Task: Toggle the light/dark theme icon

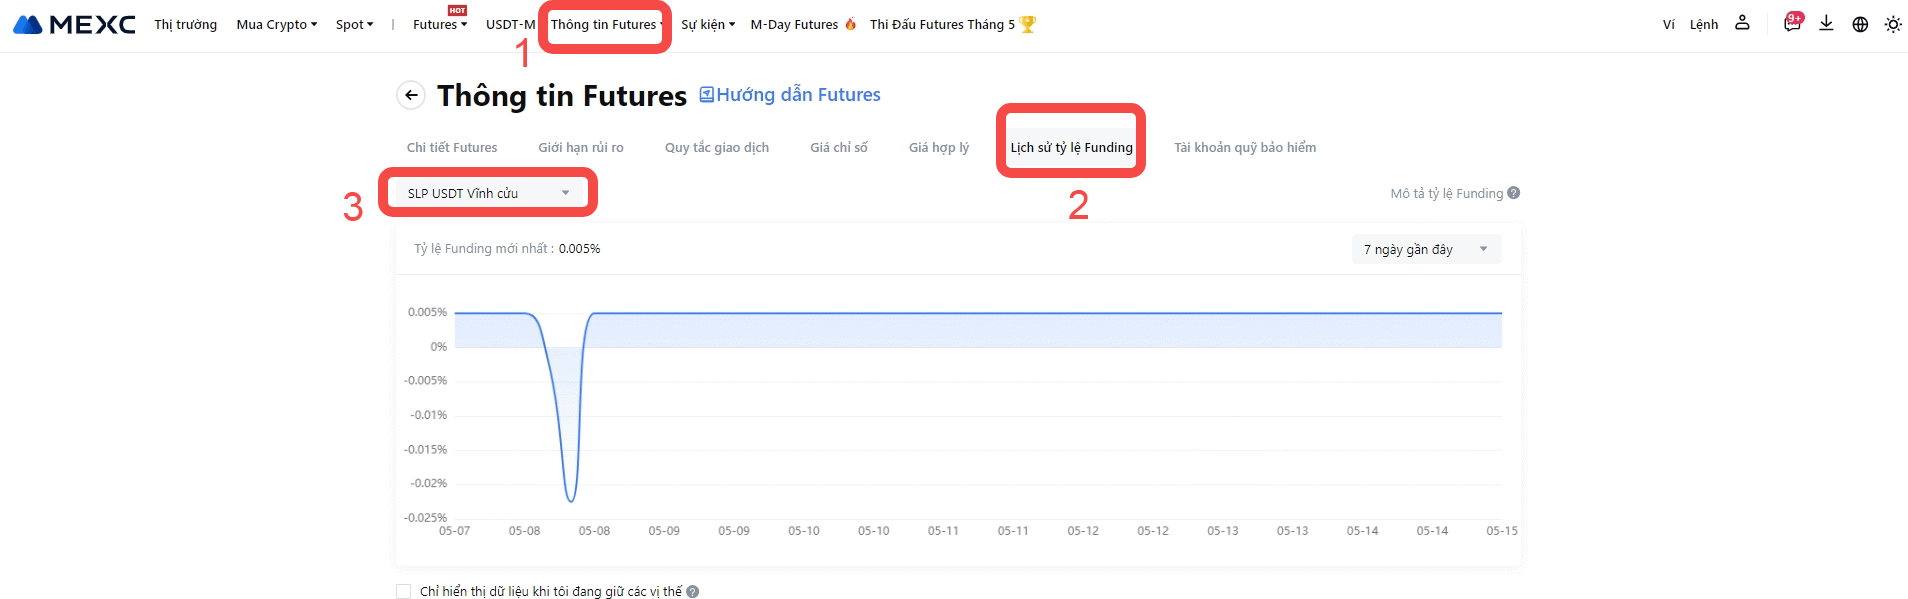Action: coord(1893,24)
